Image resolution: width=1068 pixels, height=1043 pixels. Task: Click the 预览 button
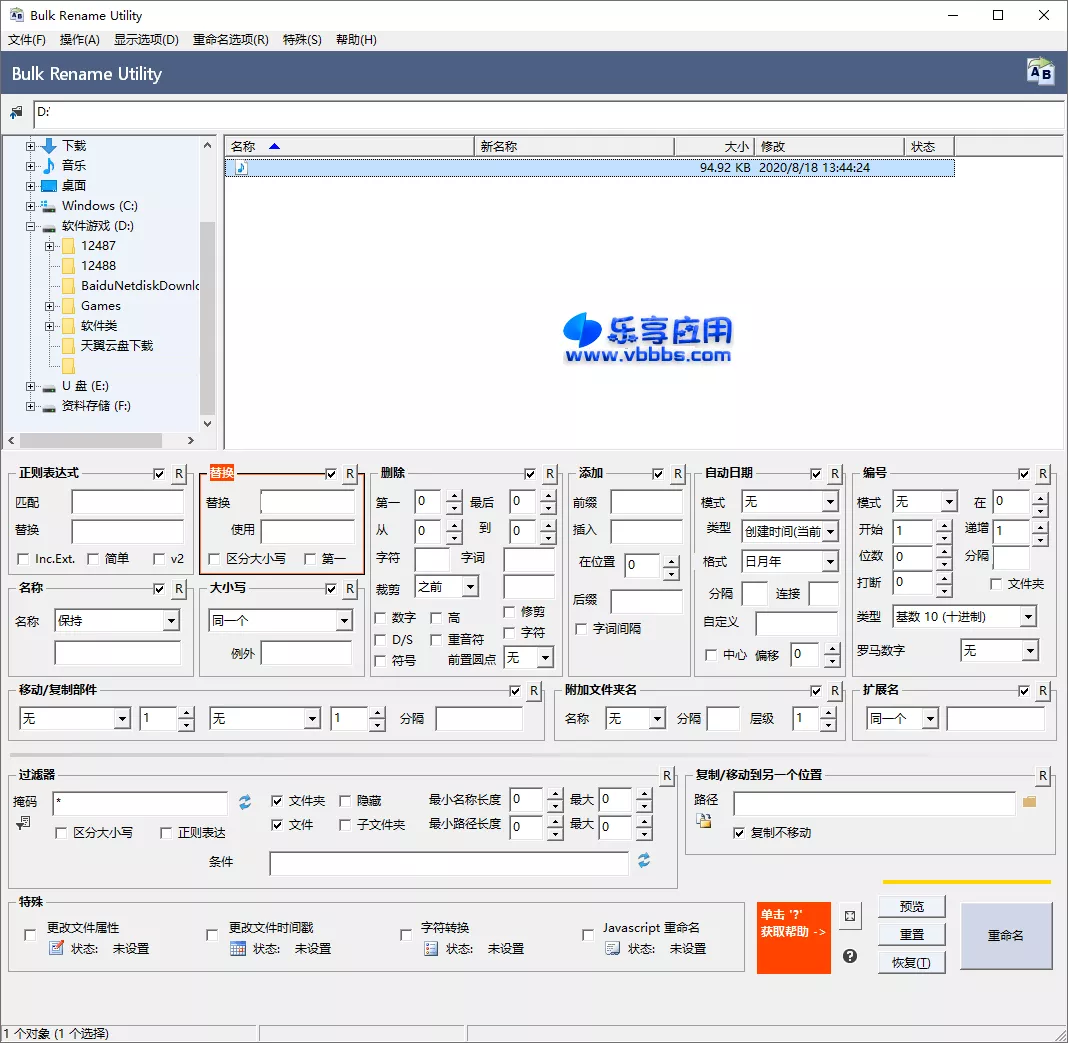click(x=911, y=906)
